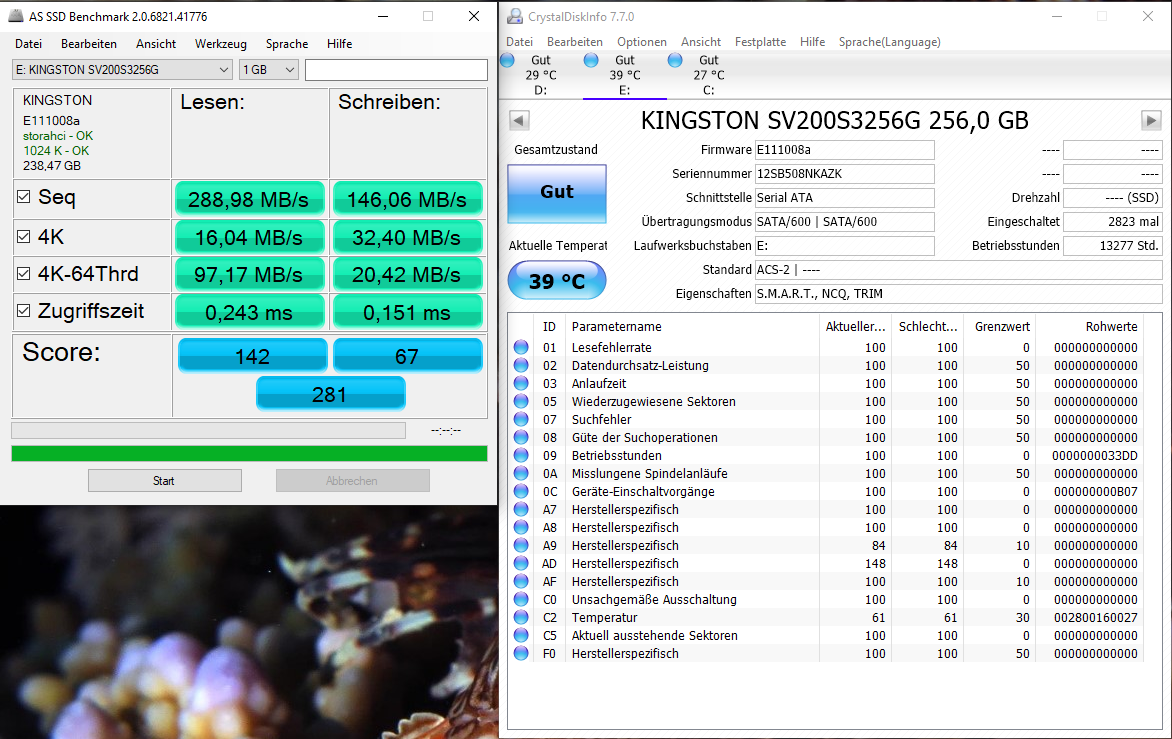
Task: Open Festplatte menu in CrystalDiskInfo
Action: coord(760,42)
